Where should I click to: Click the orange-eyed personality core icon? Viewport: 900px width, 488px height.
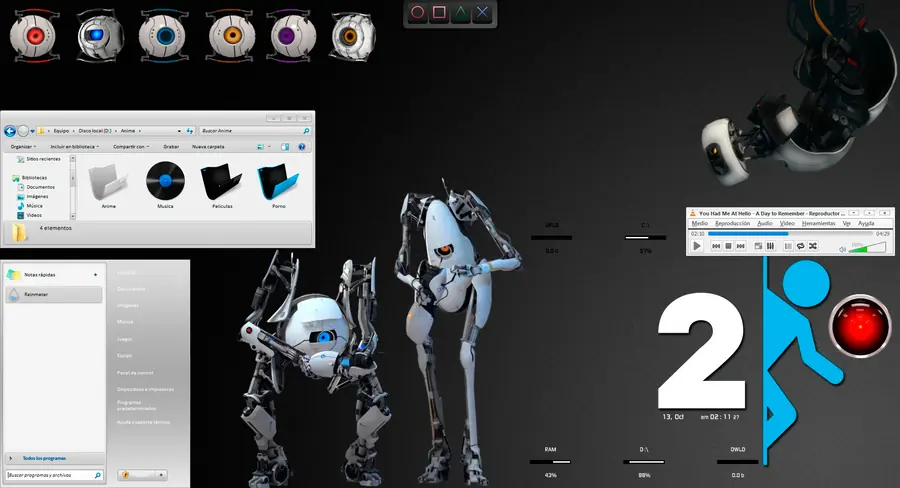[231, 36]
